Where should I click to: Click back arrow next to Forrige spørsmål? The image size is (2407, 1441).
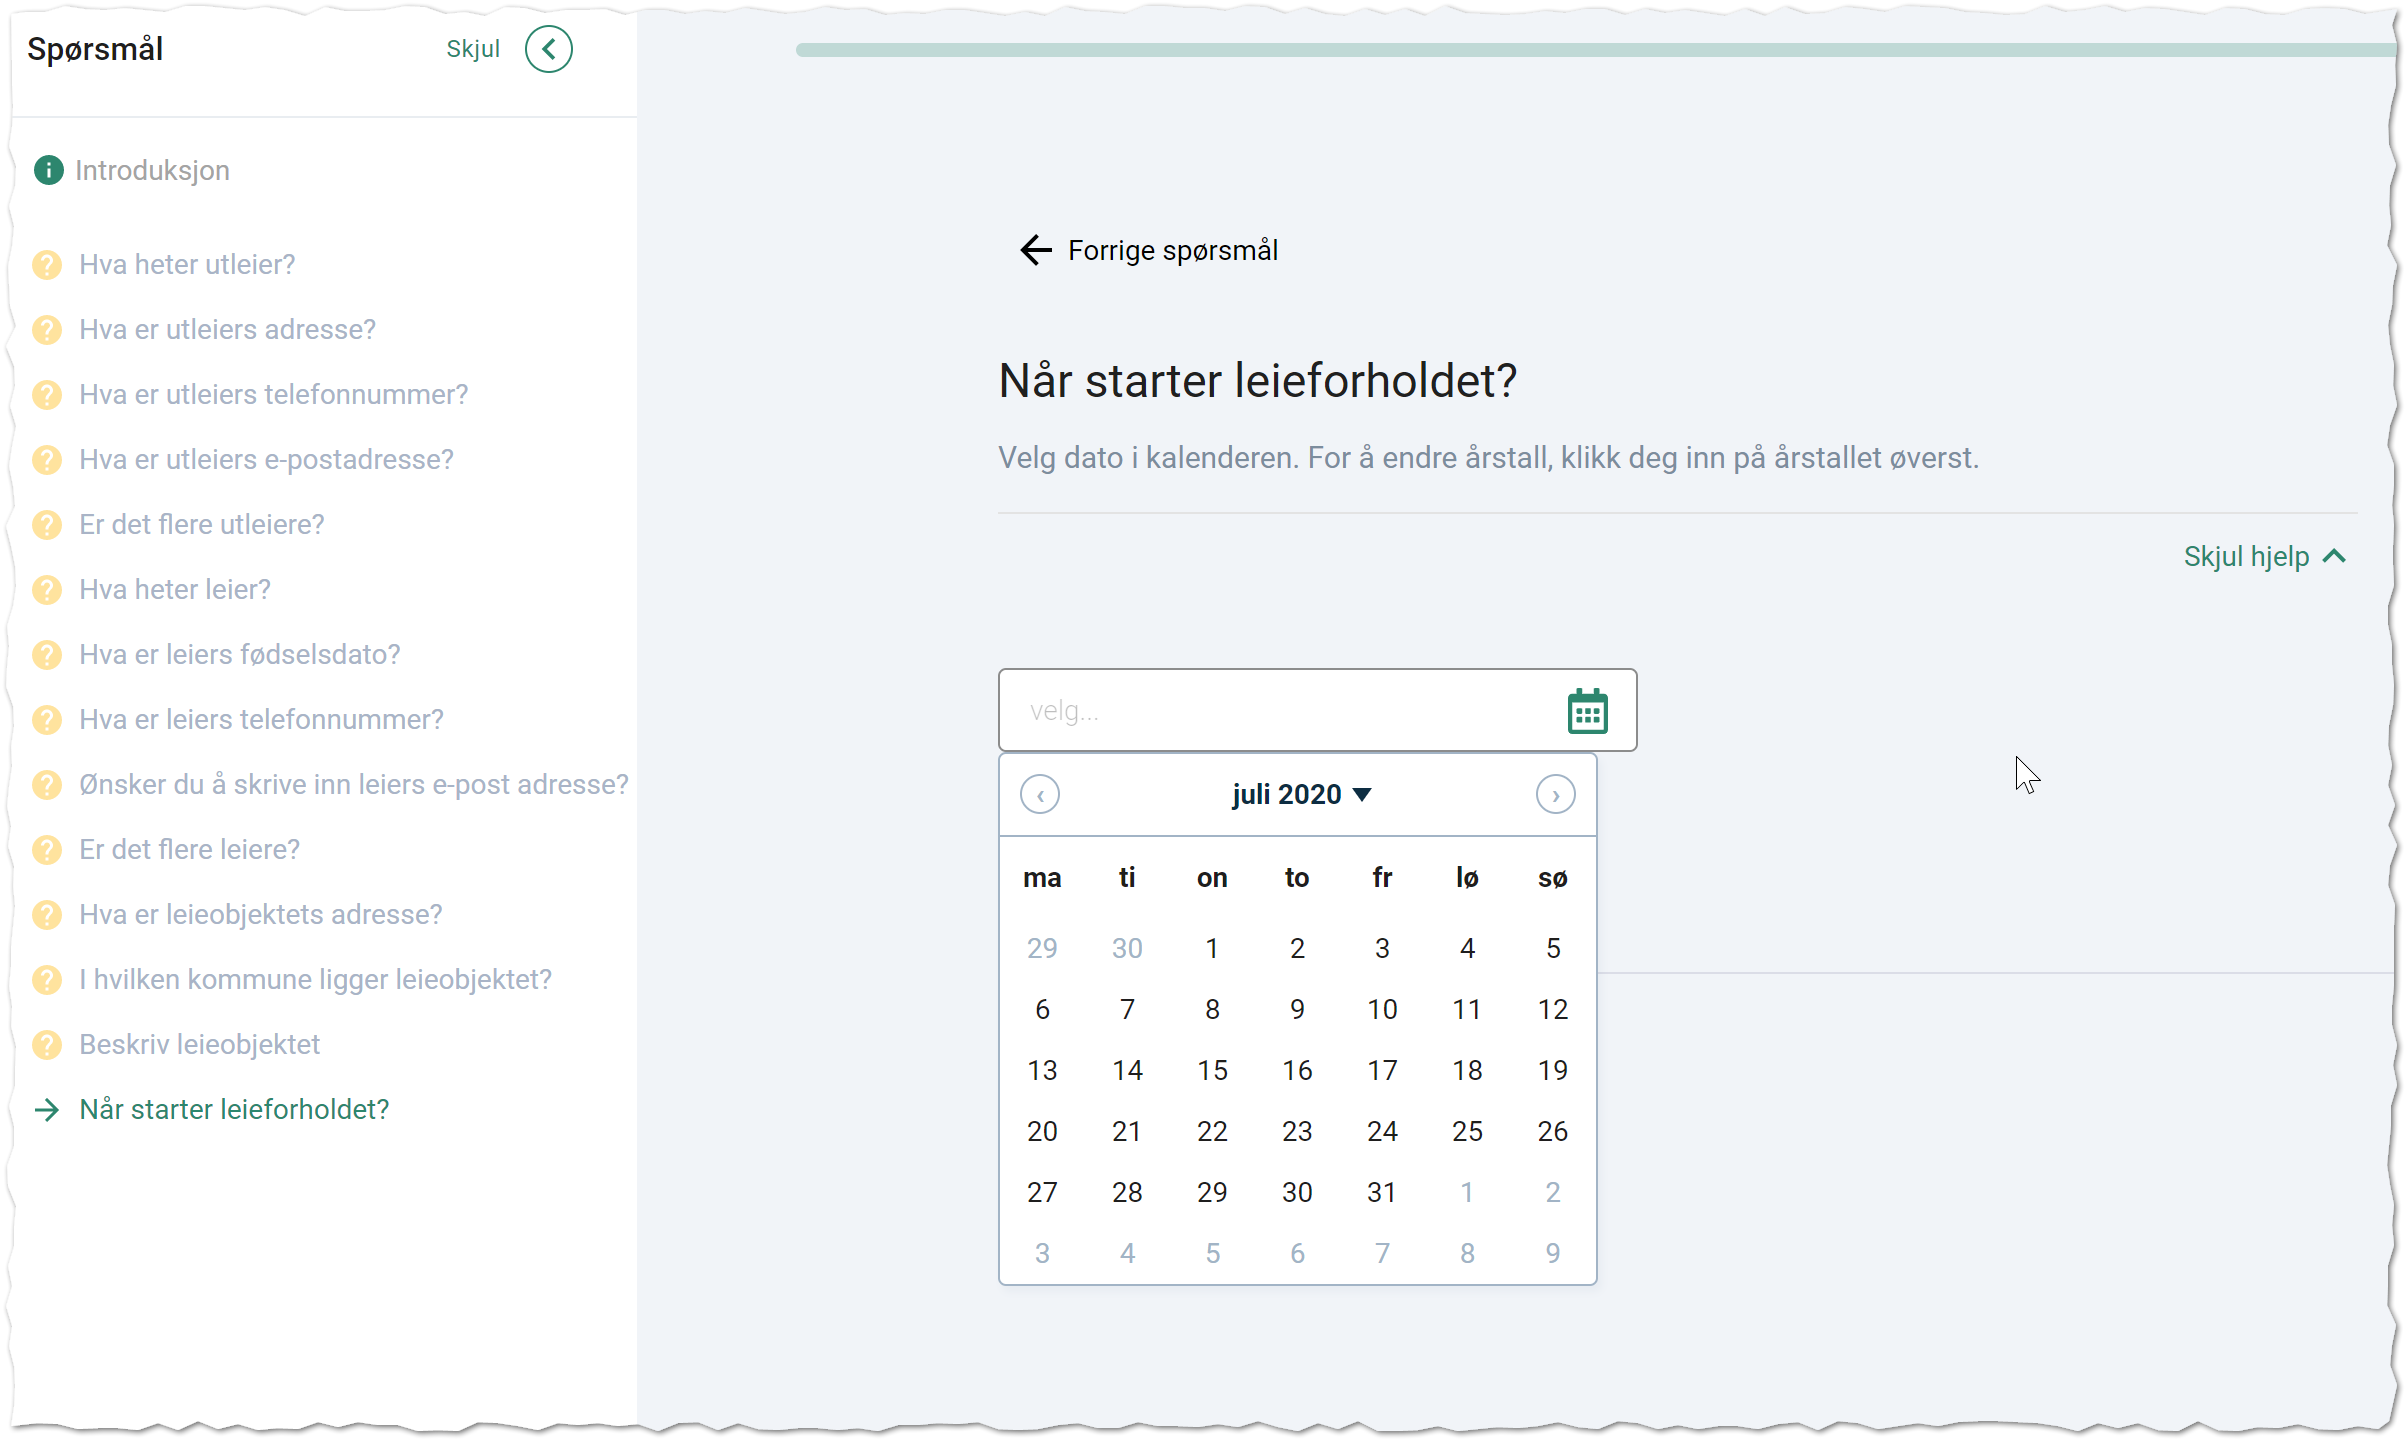(1036, 250)
